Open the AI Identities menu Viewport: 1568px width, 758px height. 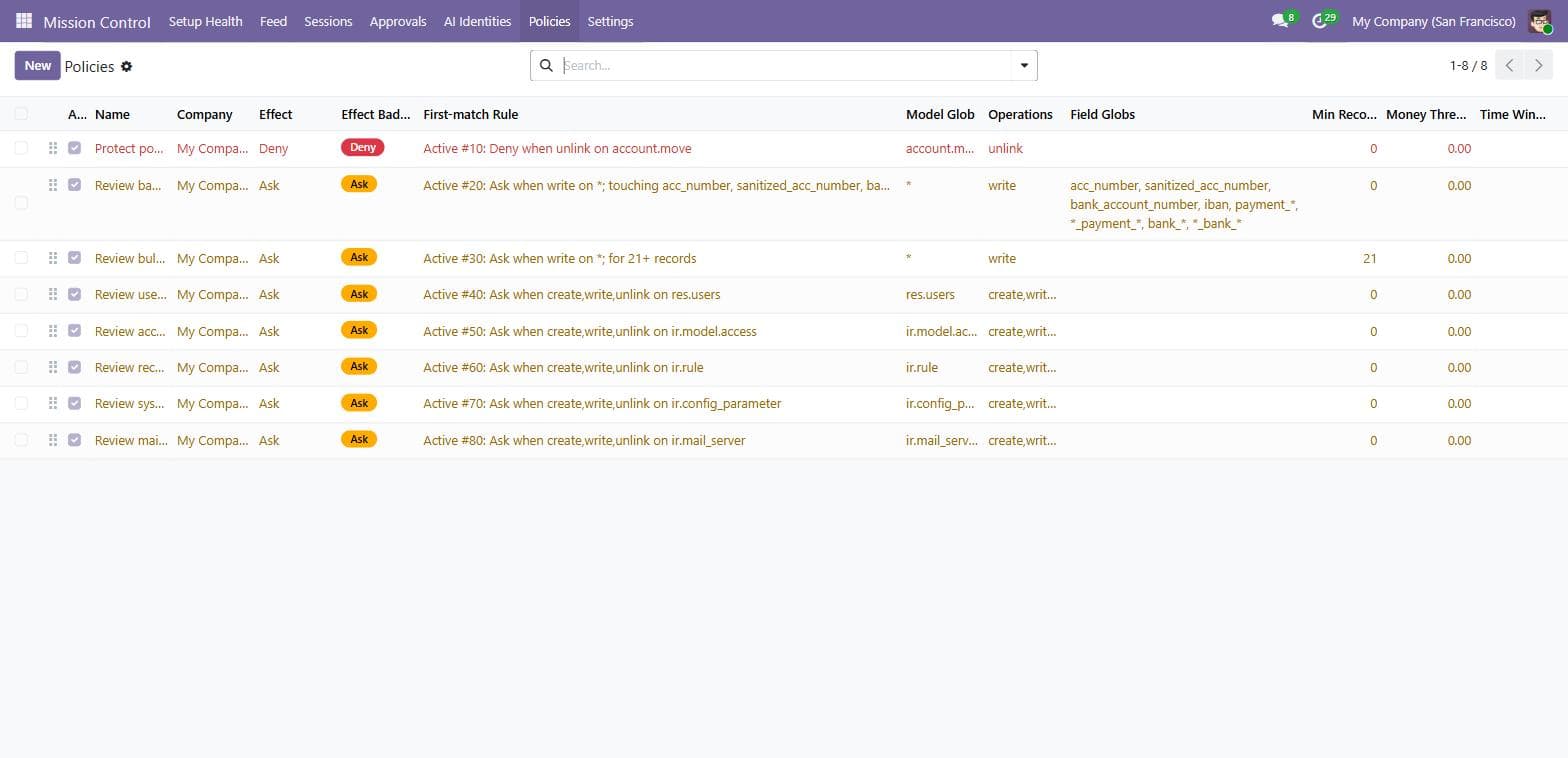pos(477,21)
